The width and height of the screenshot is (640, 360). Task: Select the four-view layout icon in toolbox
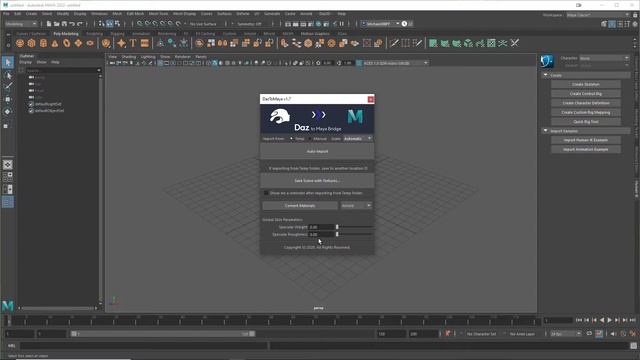tap(8, 177)
